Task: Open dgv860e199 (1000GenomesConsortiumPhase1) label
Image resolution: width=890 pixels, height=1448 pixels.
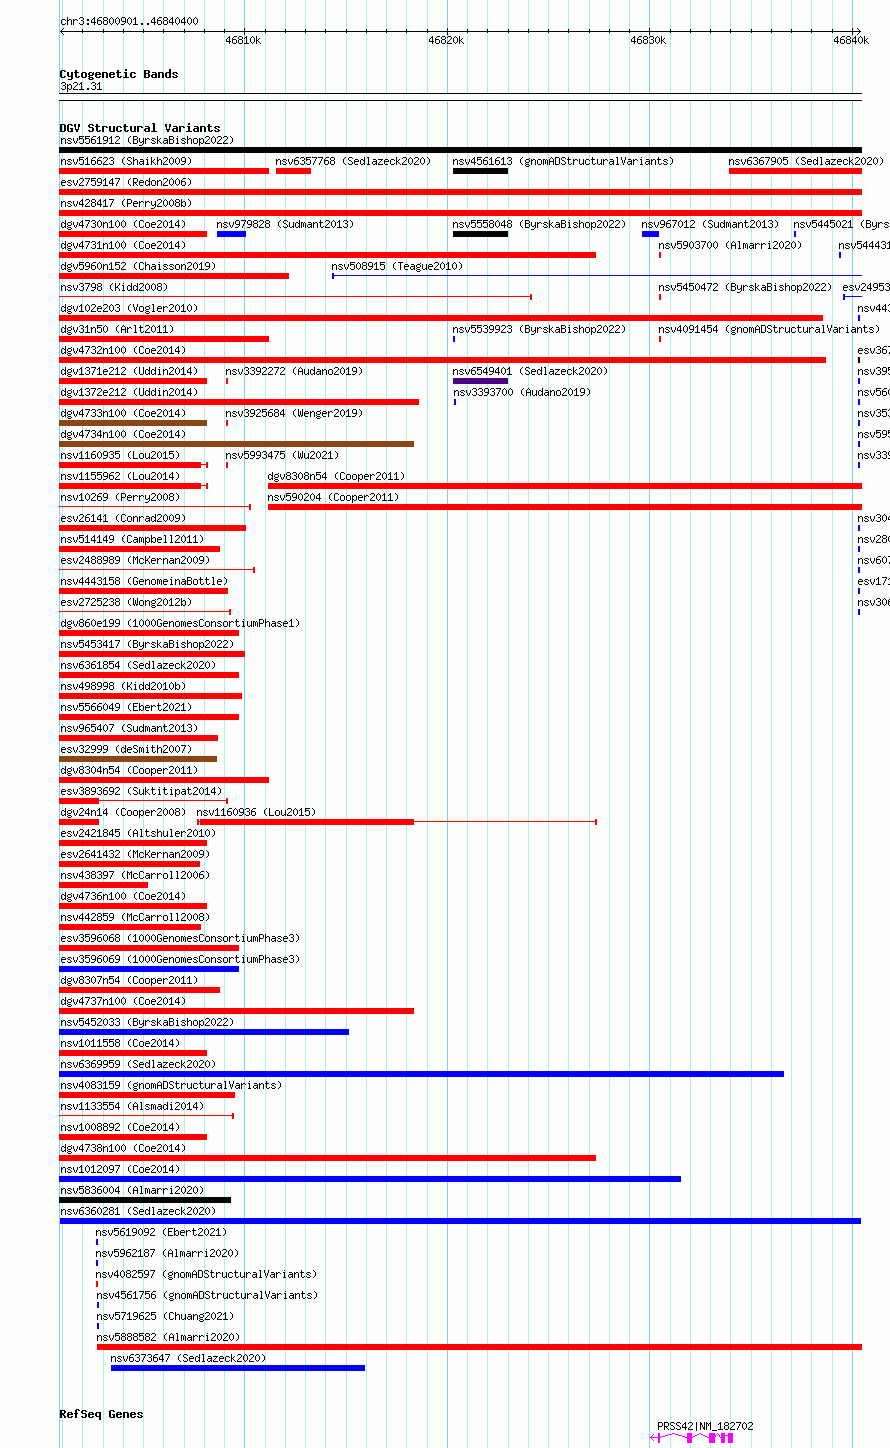Action: coord(179,623)
